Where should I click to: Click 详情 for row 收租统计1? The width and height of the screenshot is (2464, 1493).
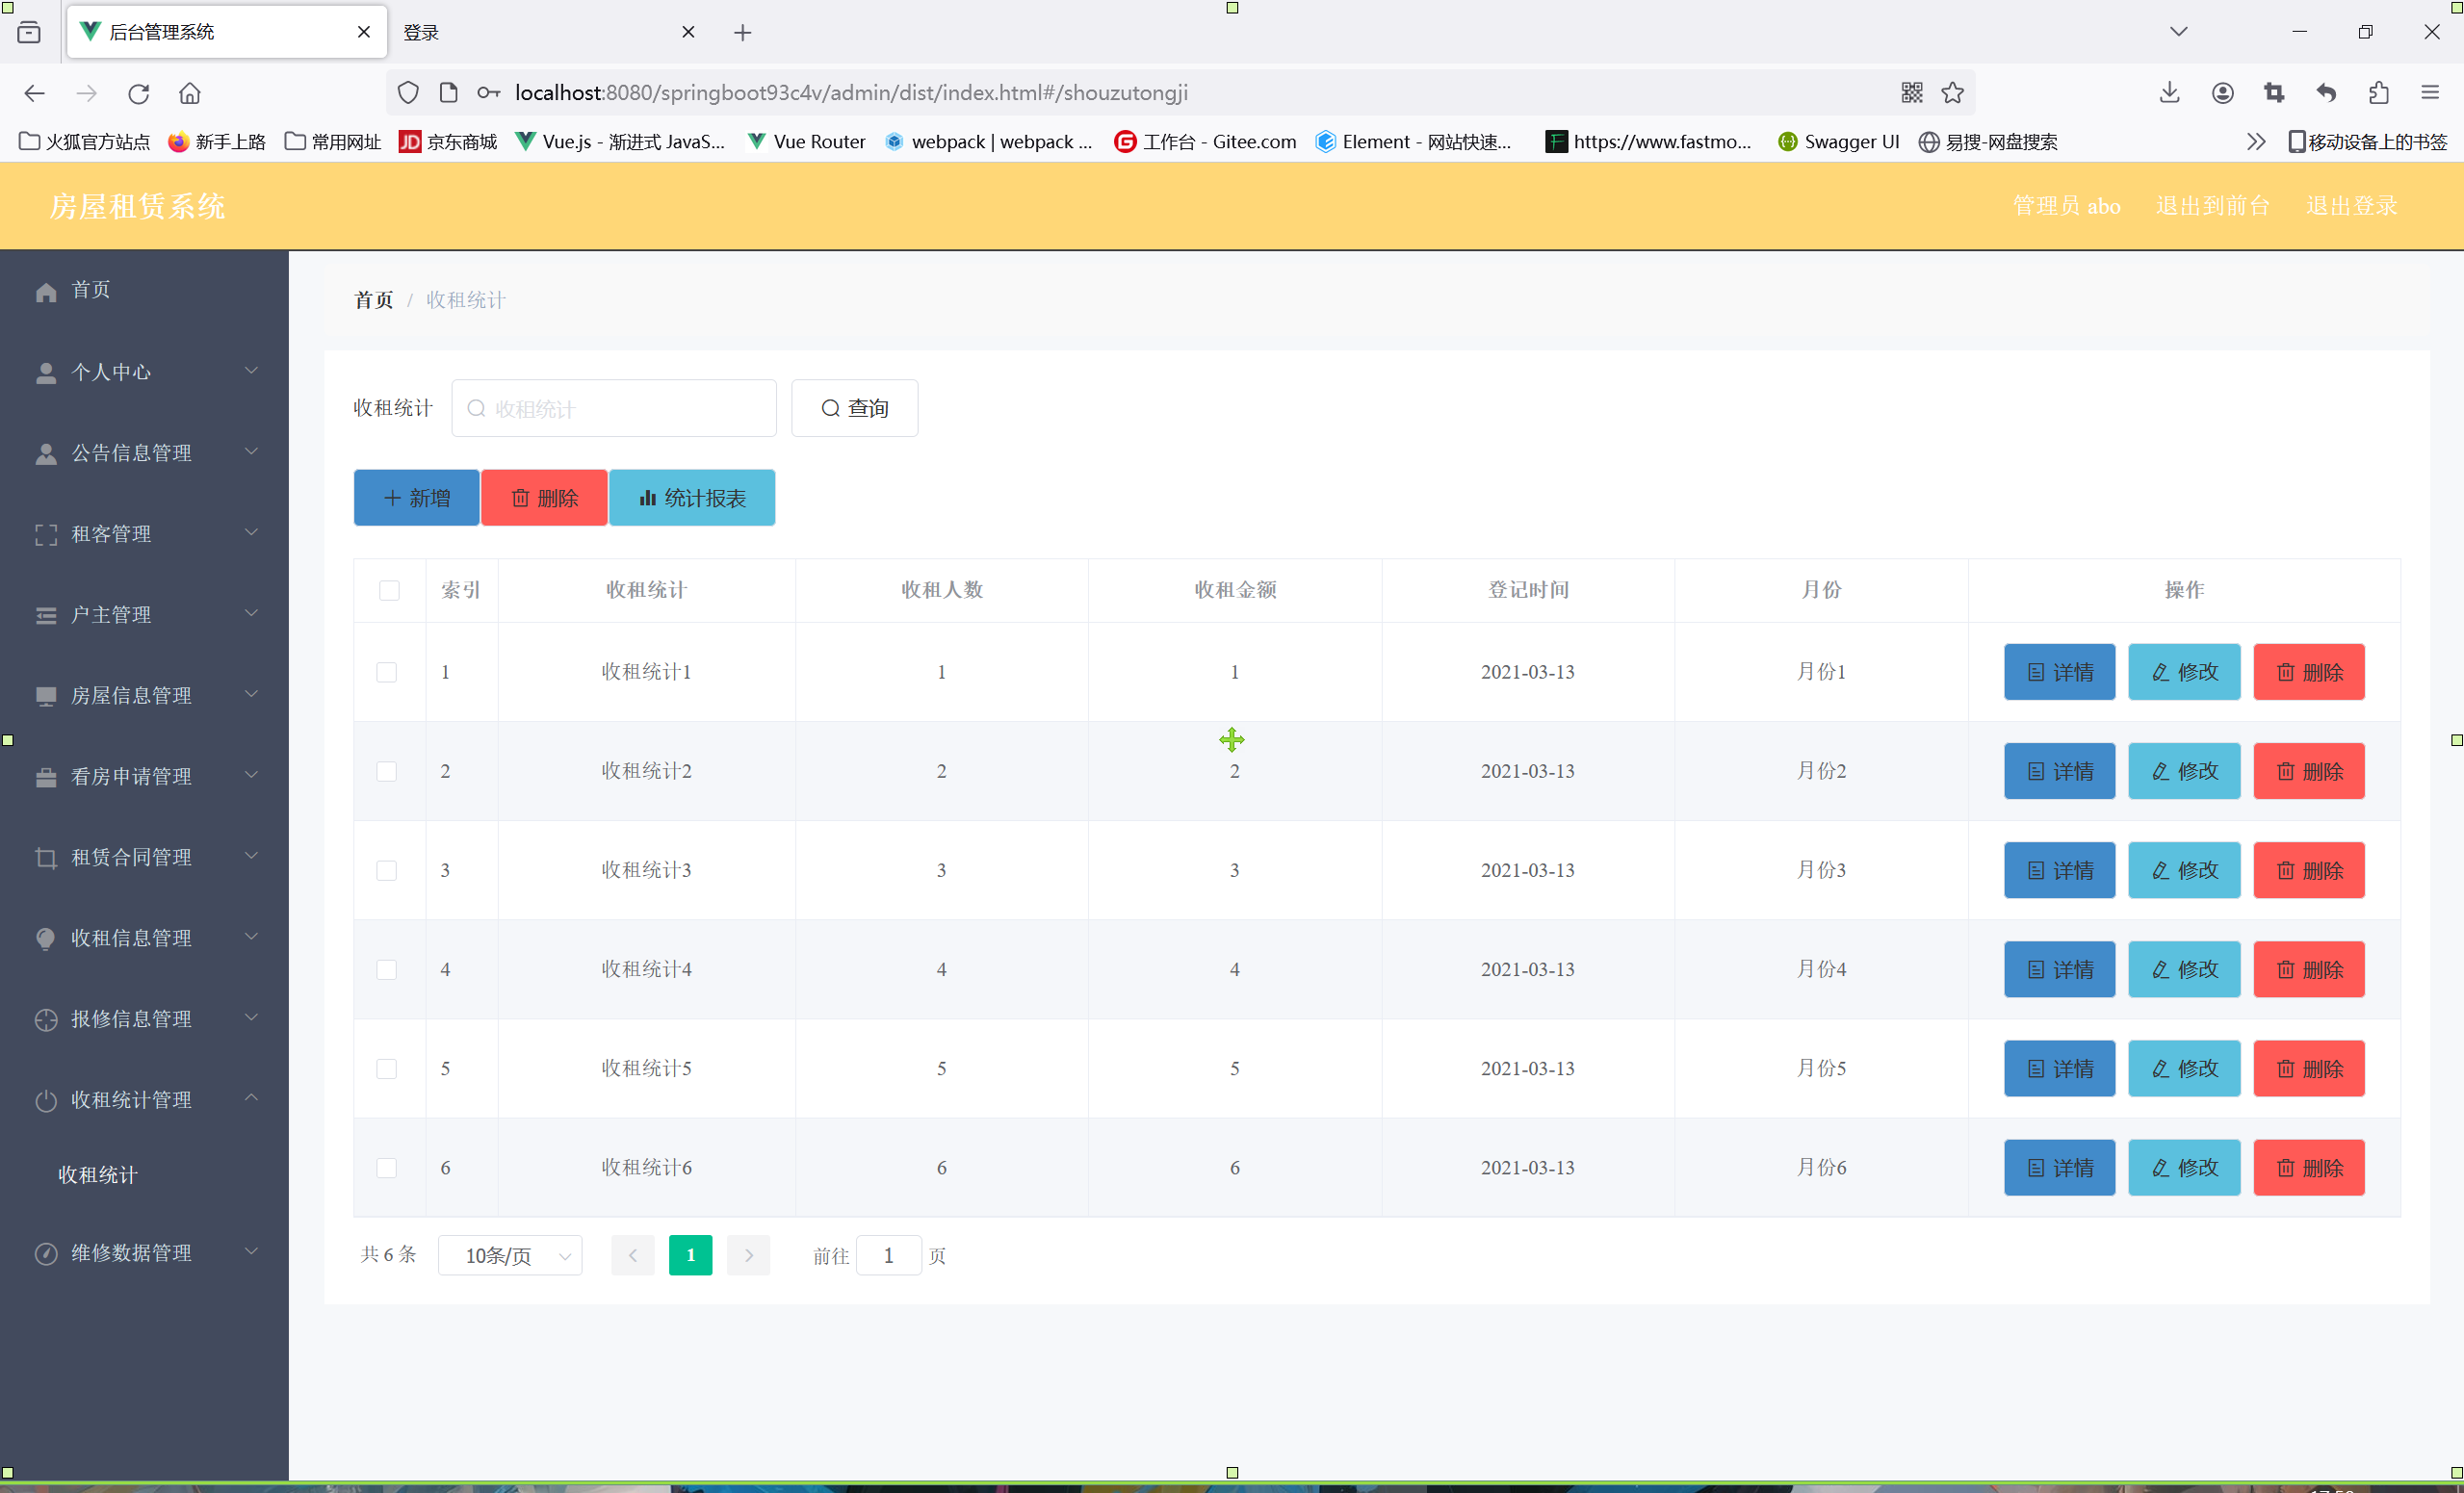point(2059,672)
